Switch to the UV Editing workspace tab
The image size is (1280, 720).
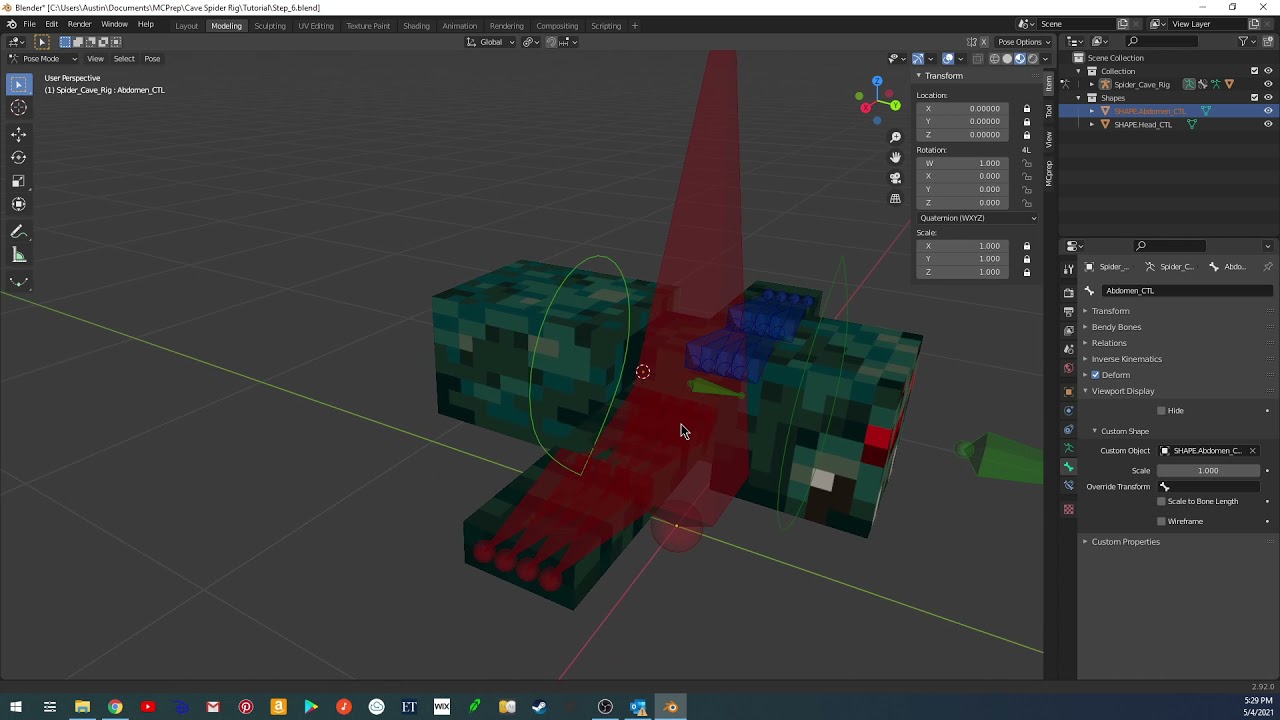tap(316, 25)
